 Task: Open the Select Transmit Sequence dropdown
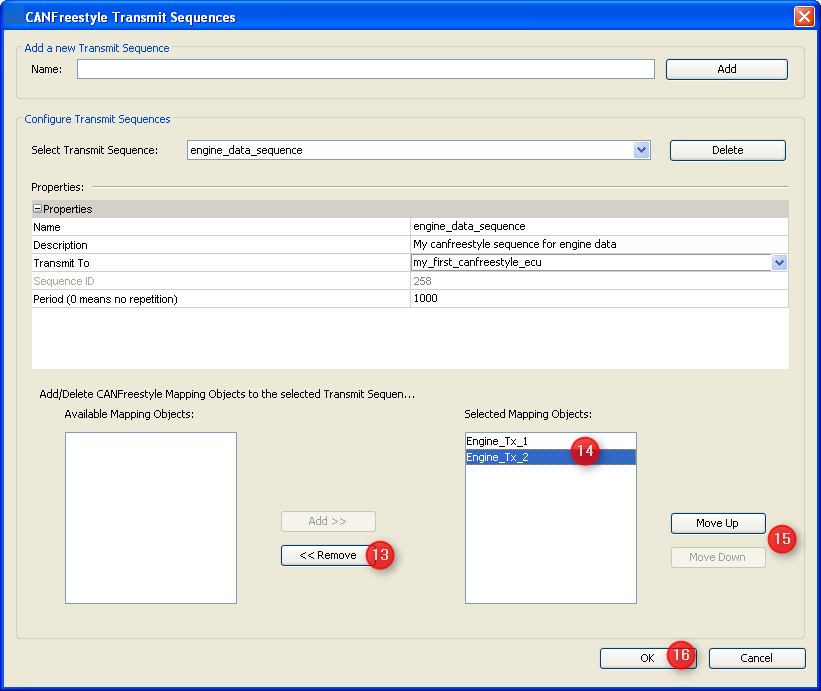tap(641, 150)
